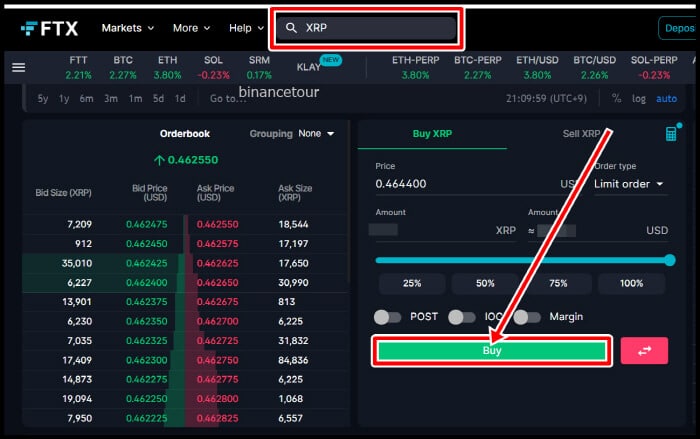700x439 pixels.
Task: Click ask size 84,836
Action: 293,360
